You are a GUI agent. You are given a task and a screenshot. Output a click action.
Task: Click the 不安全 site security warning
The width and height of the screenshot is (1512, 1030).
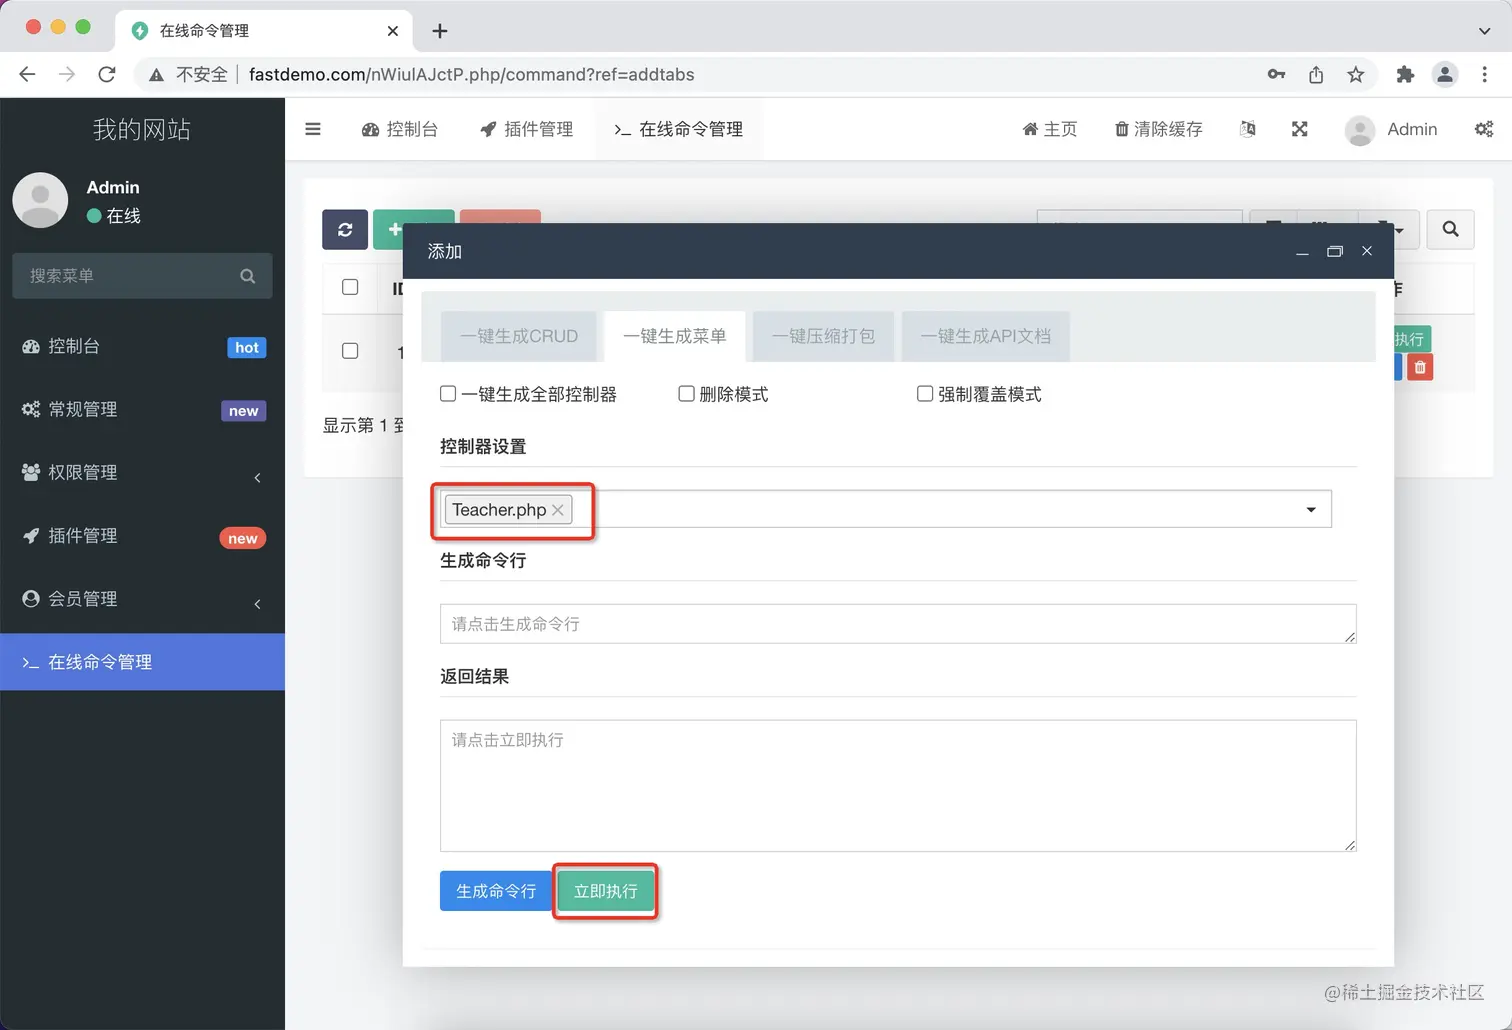coord(189,75)
